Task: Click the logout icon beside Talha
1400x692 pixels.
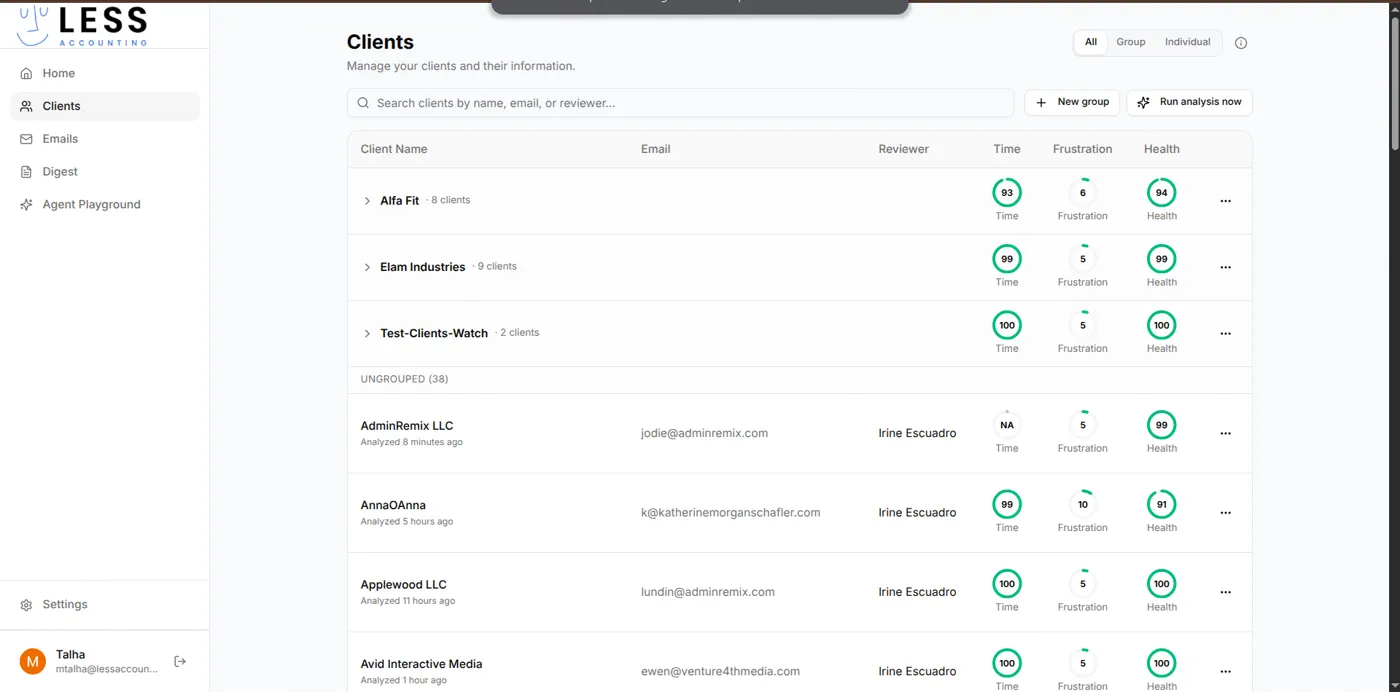Action: click(180, 661)
